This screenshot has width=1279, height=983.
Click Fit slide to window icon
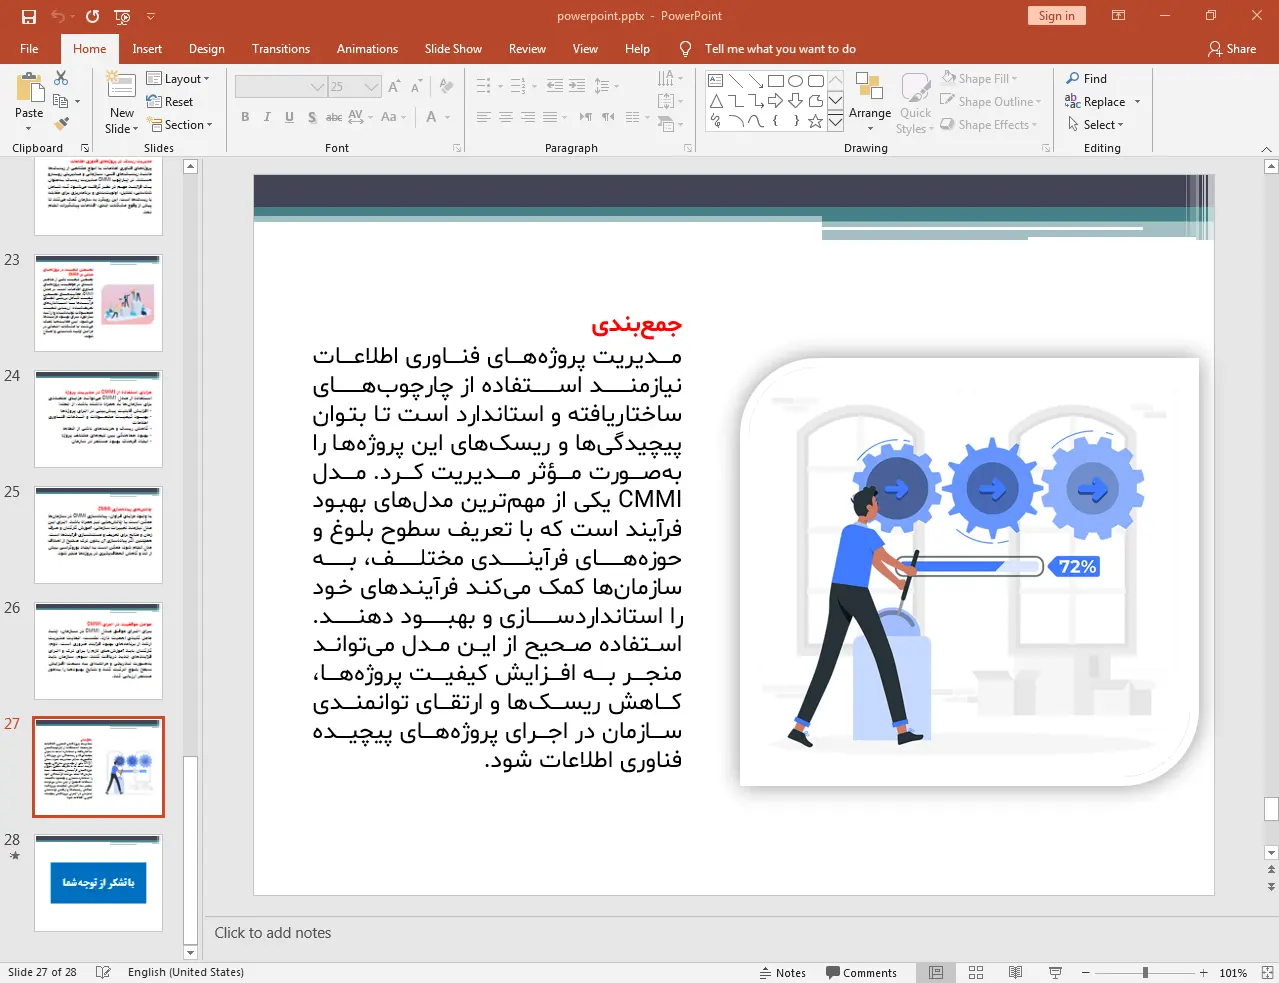coord(1267,972)
